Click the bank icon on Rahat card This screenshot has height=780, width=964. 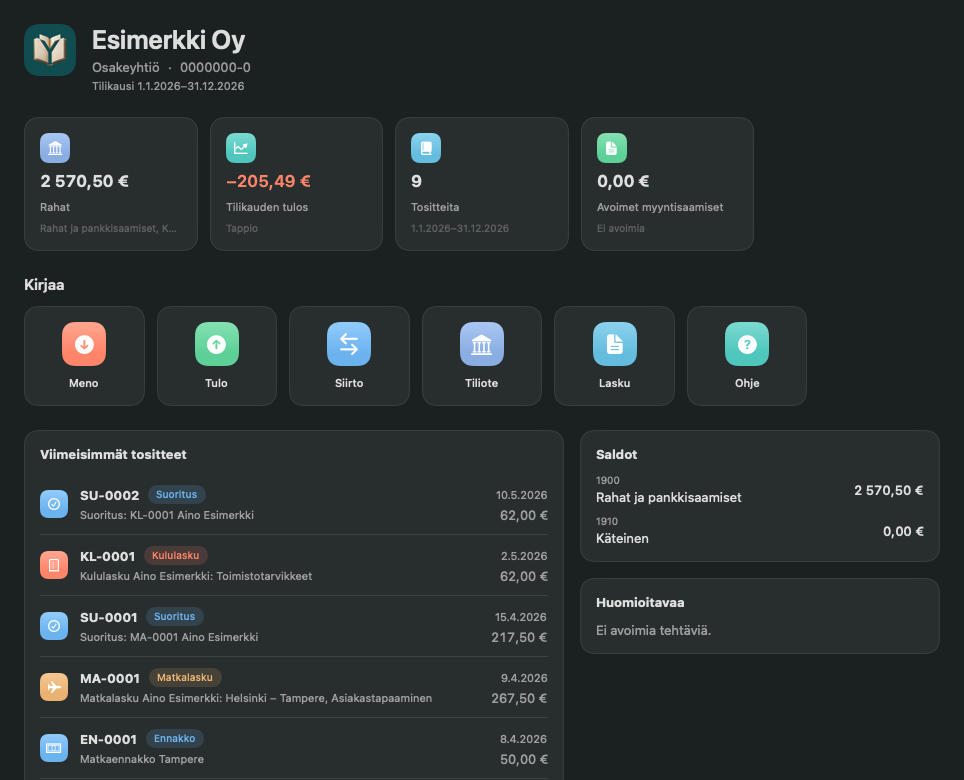pos(55,148)
